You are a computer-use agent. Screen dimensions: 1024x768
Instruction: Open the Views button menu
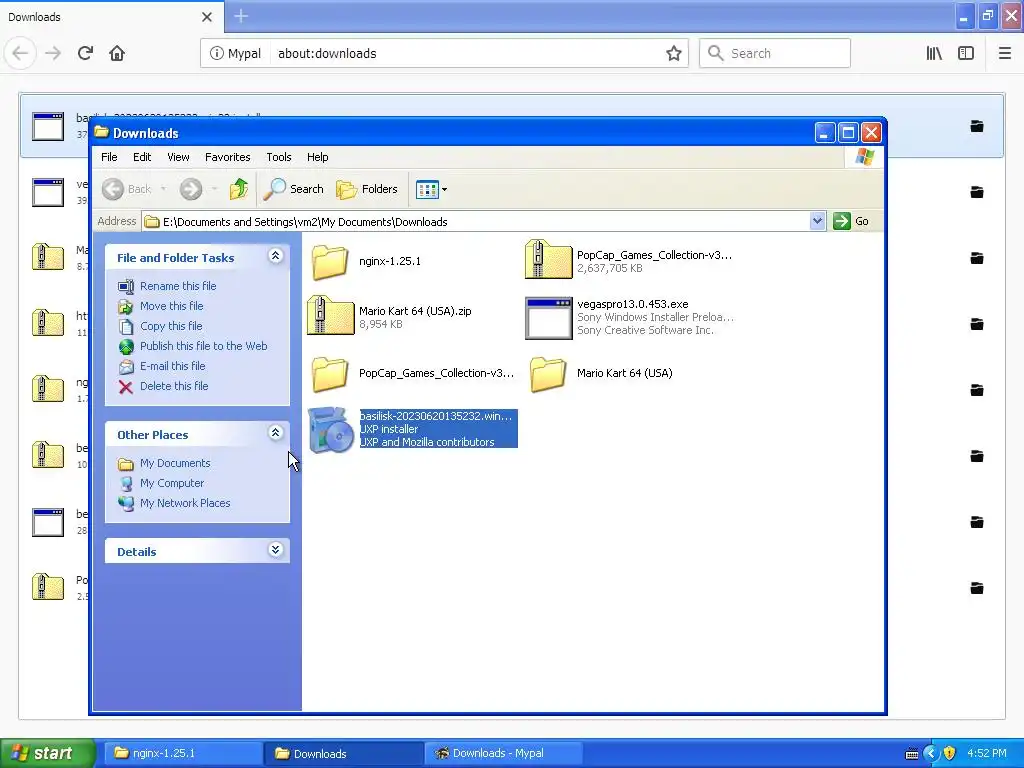point(431,189)
